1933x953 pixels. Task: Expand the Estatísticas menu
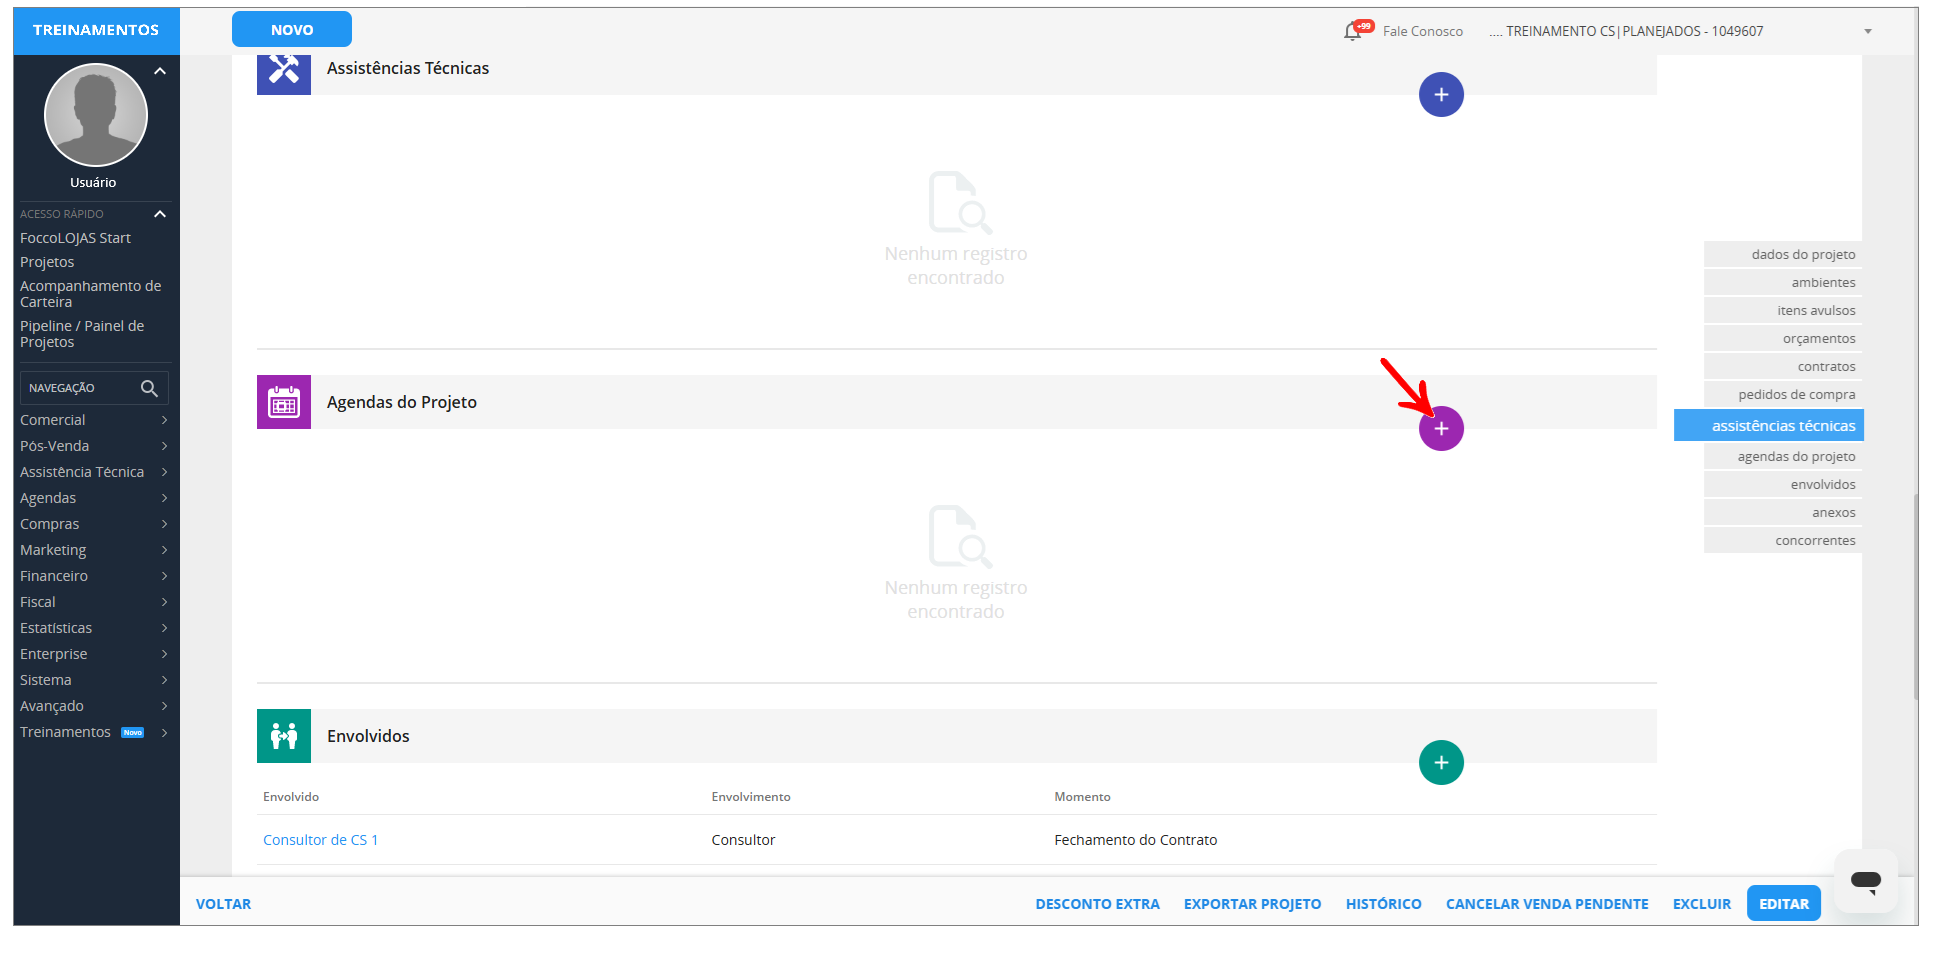(x=94, y=628)
